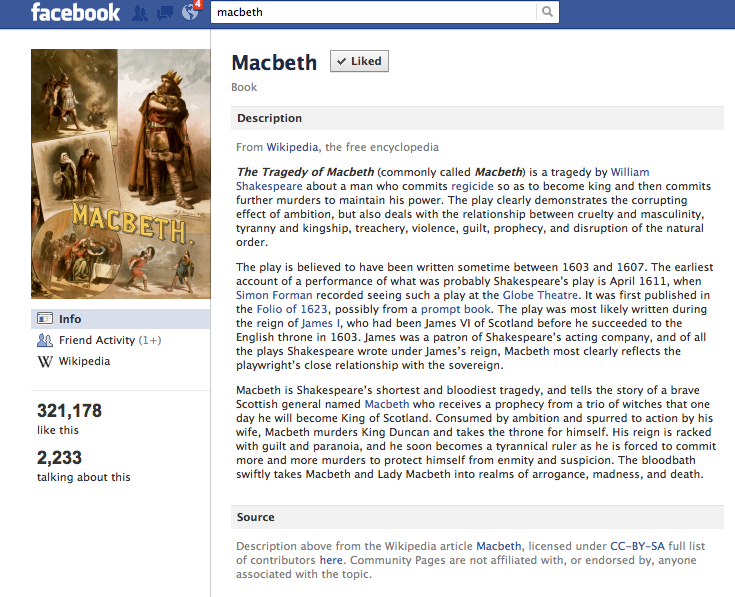Go to Facebook home via logo
Screen dimensions: 735x597
point(75,12)
